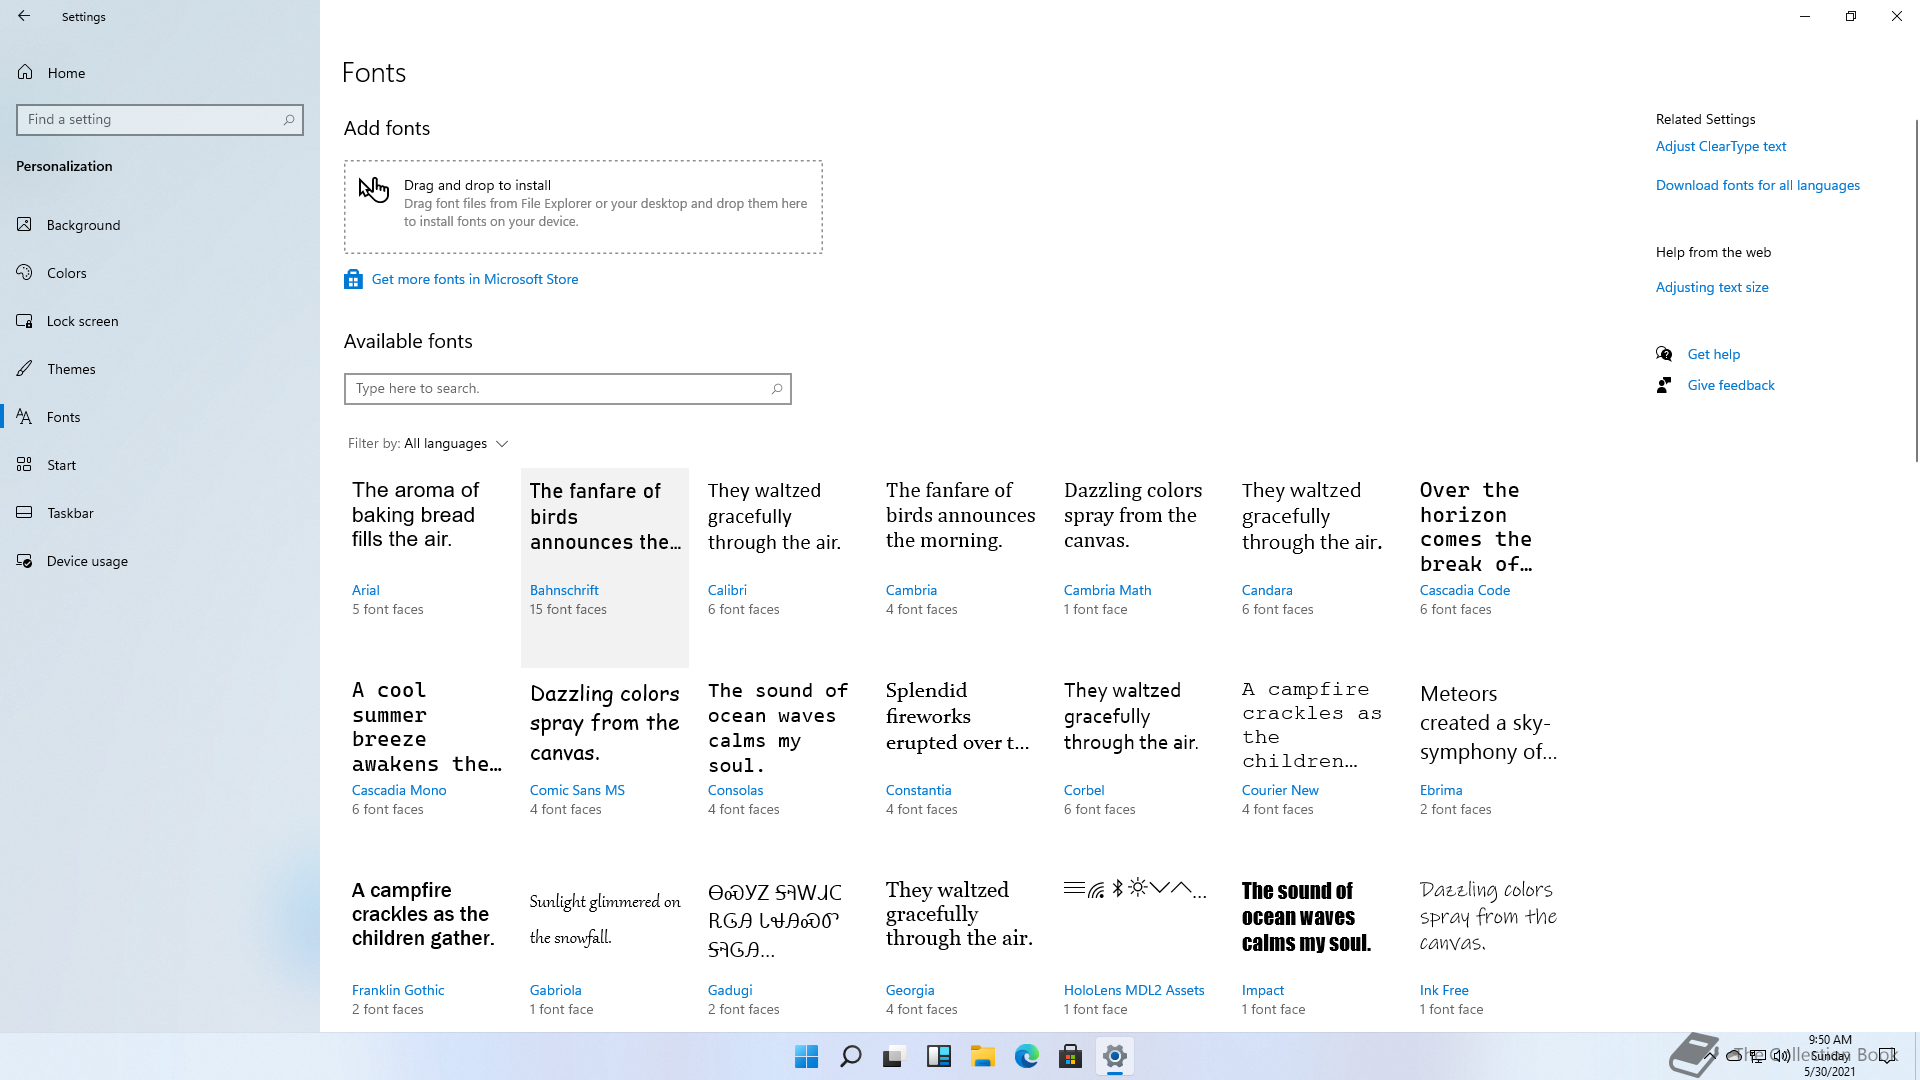Open Task View on the taskbar
1920x1080 pixels.
click(x=894, y=1056)
